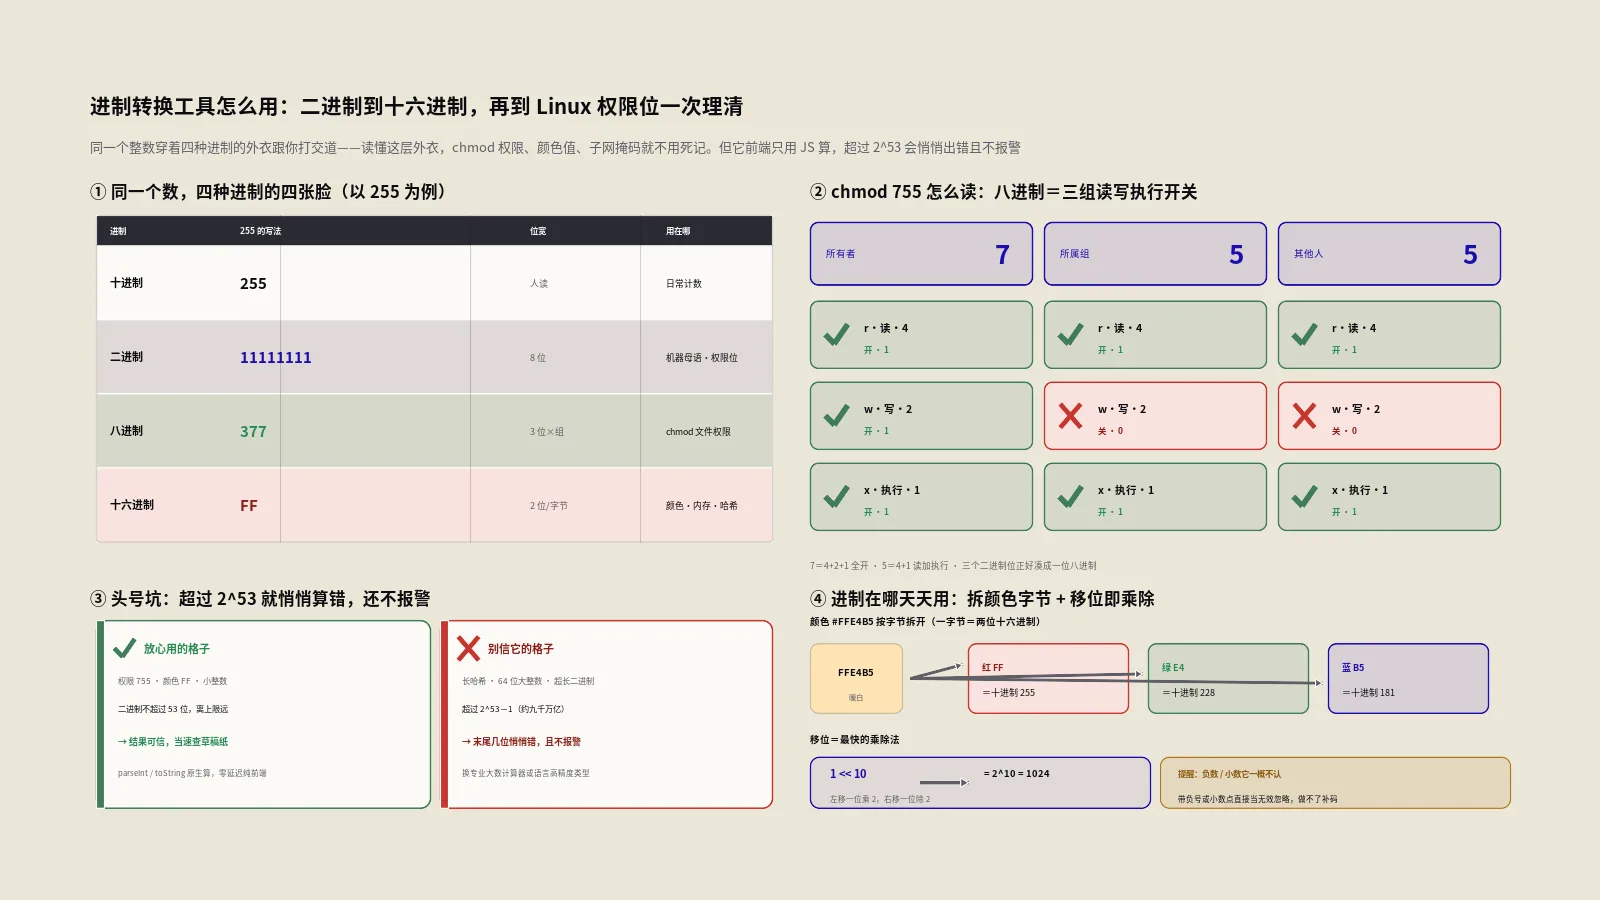Click the group column's read check mark
This screenshot has width=1600, height=900.
pos(1070,335)
